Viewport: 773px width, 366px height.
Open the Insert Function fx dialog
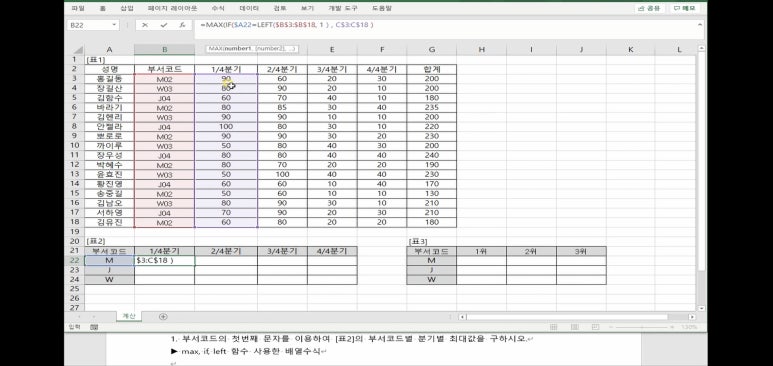(x=182, y=25)
